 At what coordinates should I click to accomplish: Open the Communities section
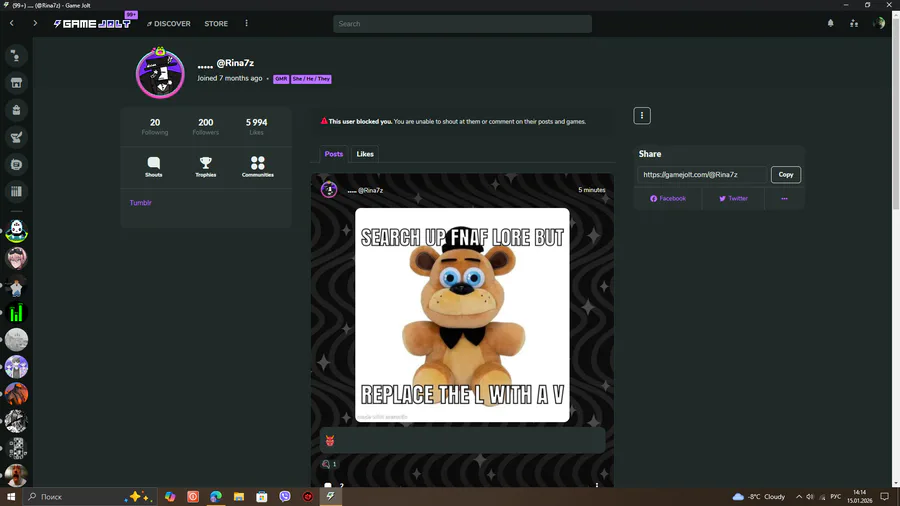(258, 167)
